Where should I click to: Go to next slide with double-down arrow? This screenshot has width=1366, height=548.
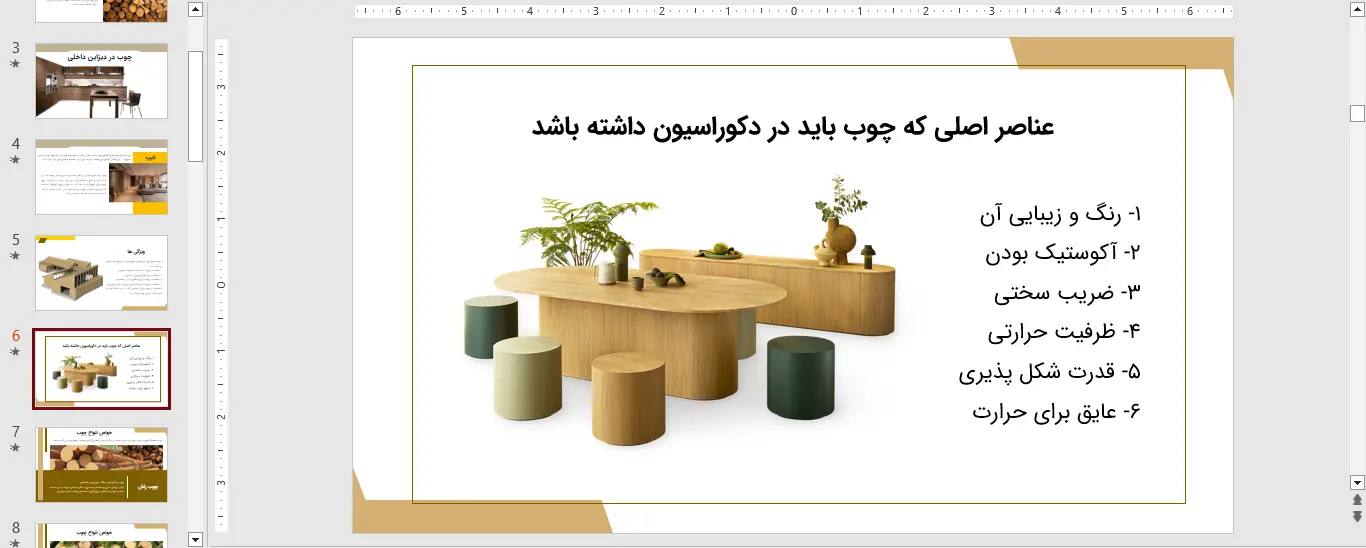[x=1357, y=516]
